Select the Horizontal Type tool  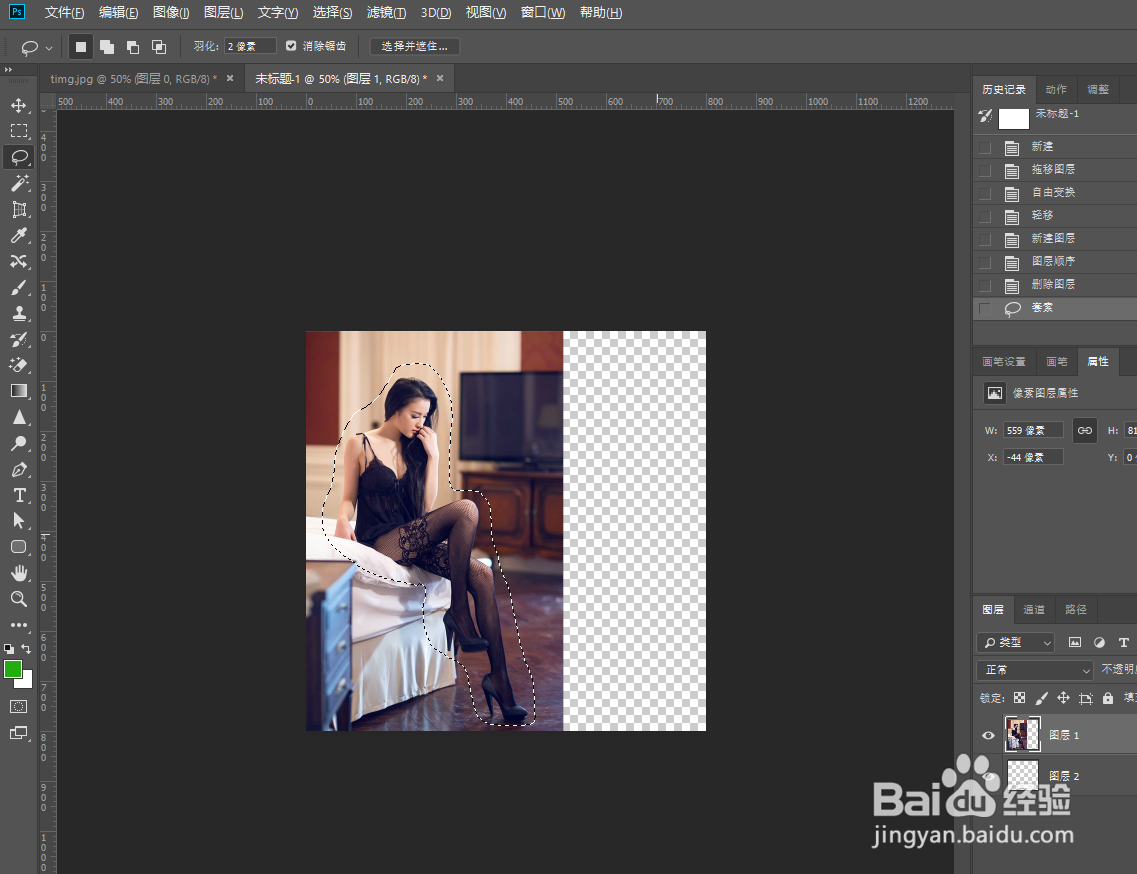click(19, 495)
